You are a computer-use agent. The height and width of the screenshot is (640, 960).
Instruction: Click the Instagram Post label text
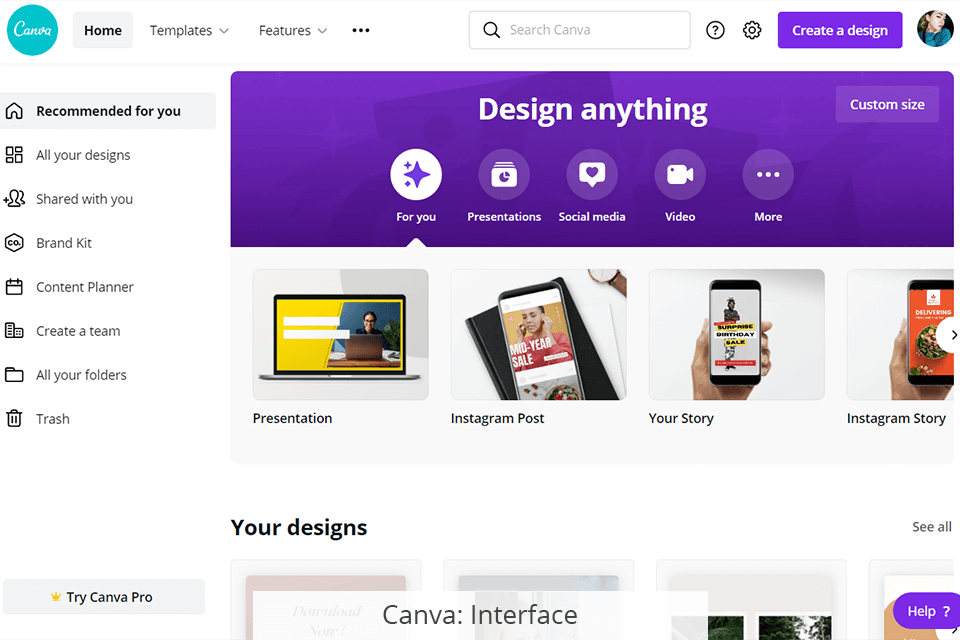click(x=497, y=418)
